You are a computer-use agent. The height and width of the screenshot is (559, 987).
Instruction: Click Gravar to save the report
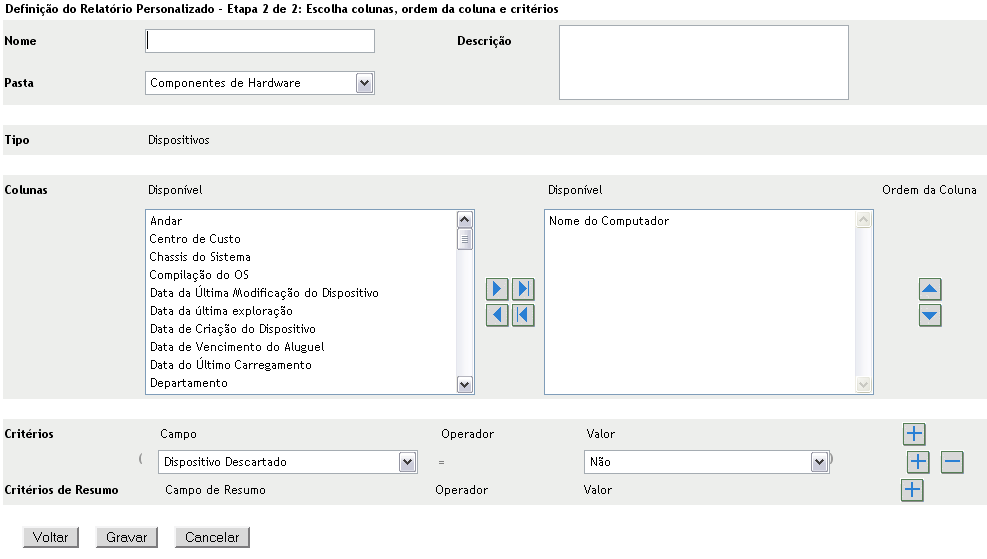click(127, 537)
